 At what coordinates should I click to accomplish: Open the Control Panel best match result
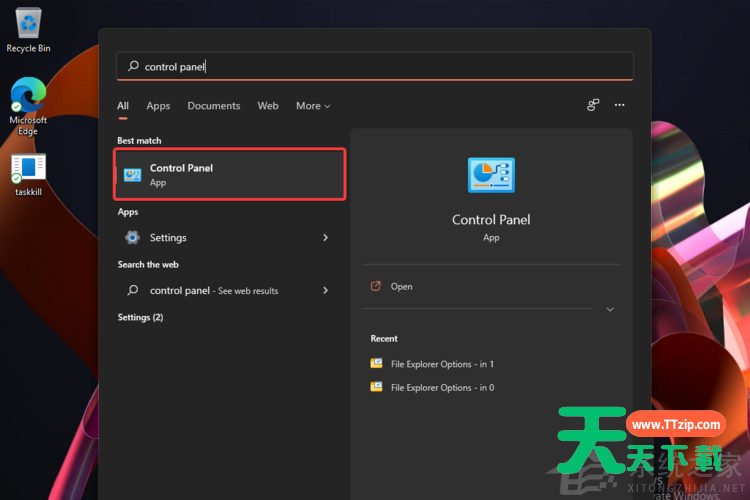coord(230,175)
